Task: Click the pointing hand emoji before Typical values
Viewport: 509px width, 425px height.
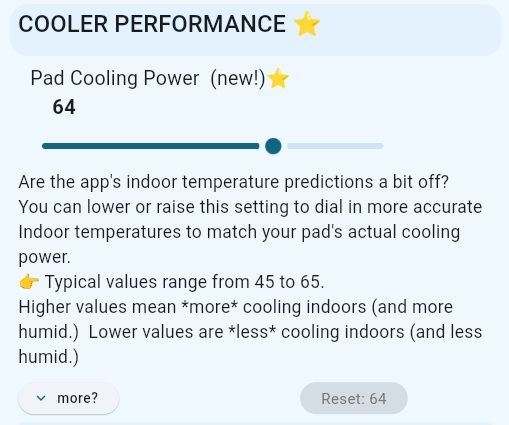Action: coord(29,282)
